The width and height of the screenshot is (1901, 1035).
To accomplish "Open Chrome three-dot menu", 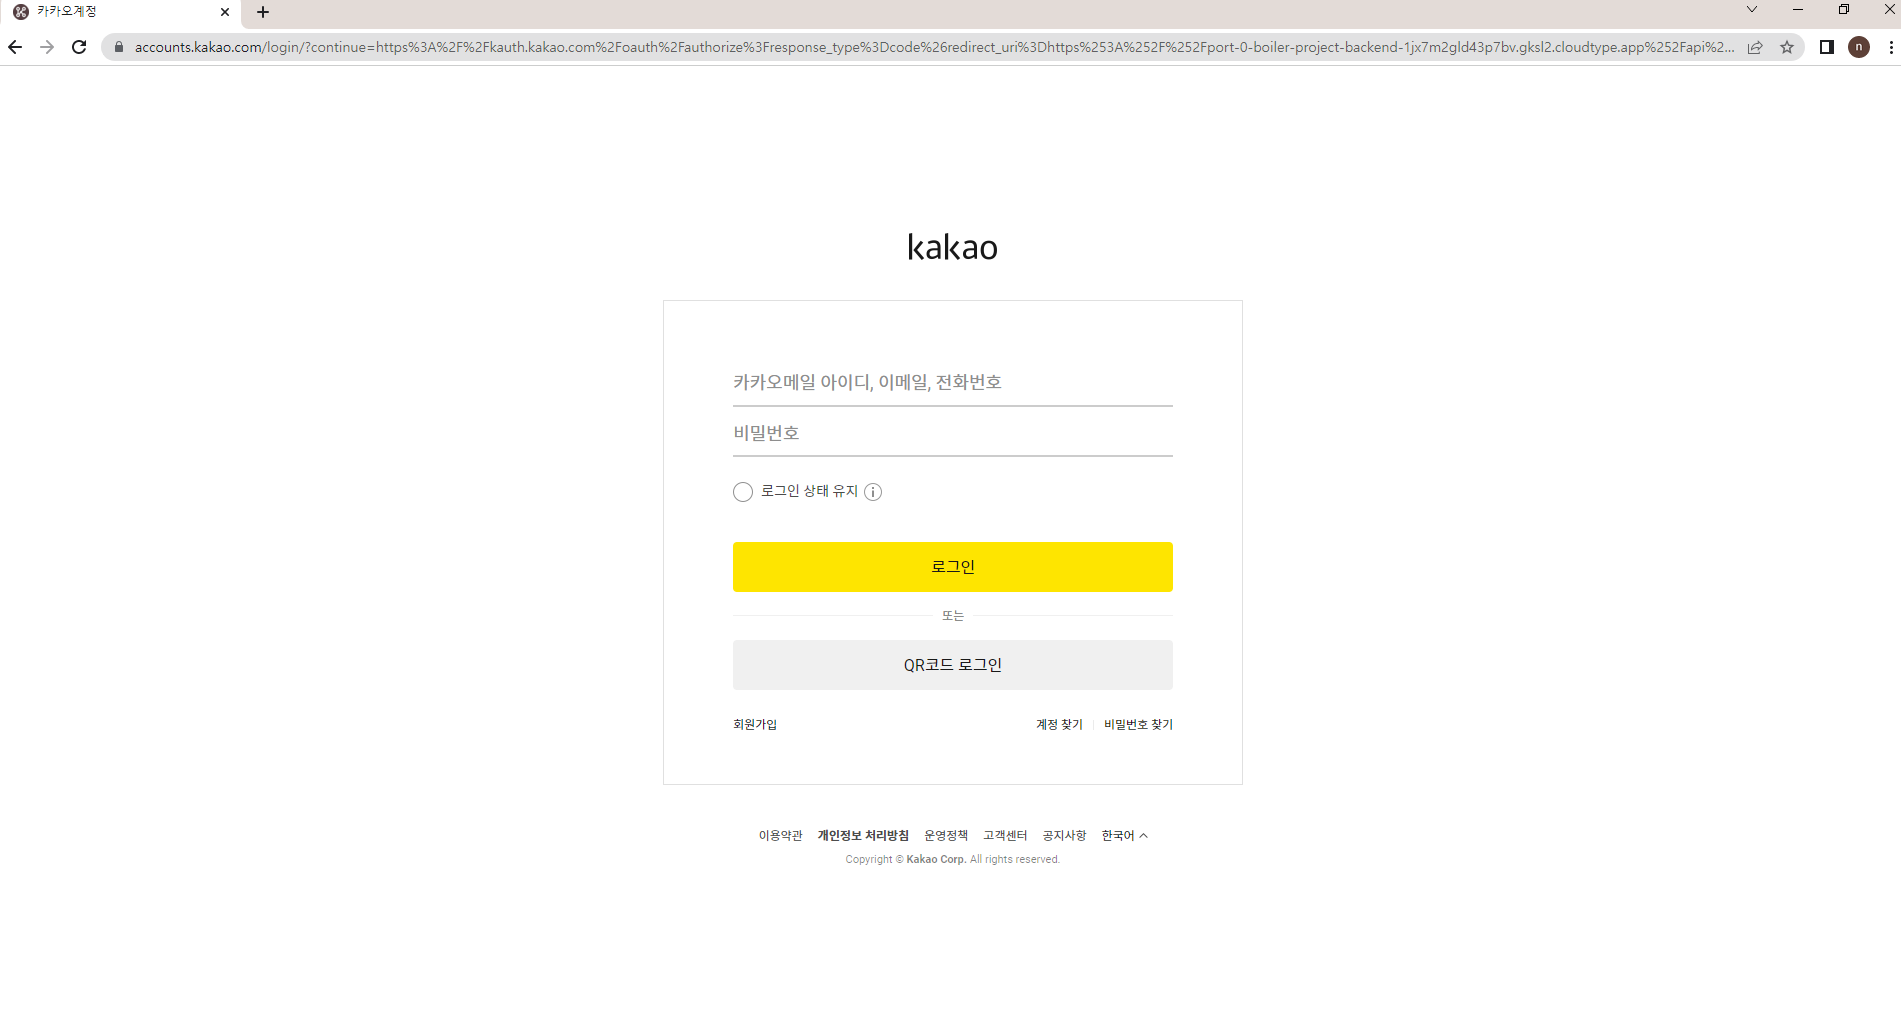I will (x=1891, y=47).
